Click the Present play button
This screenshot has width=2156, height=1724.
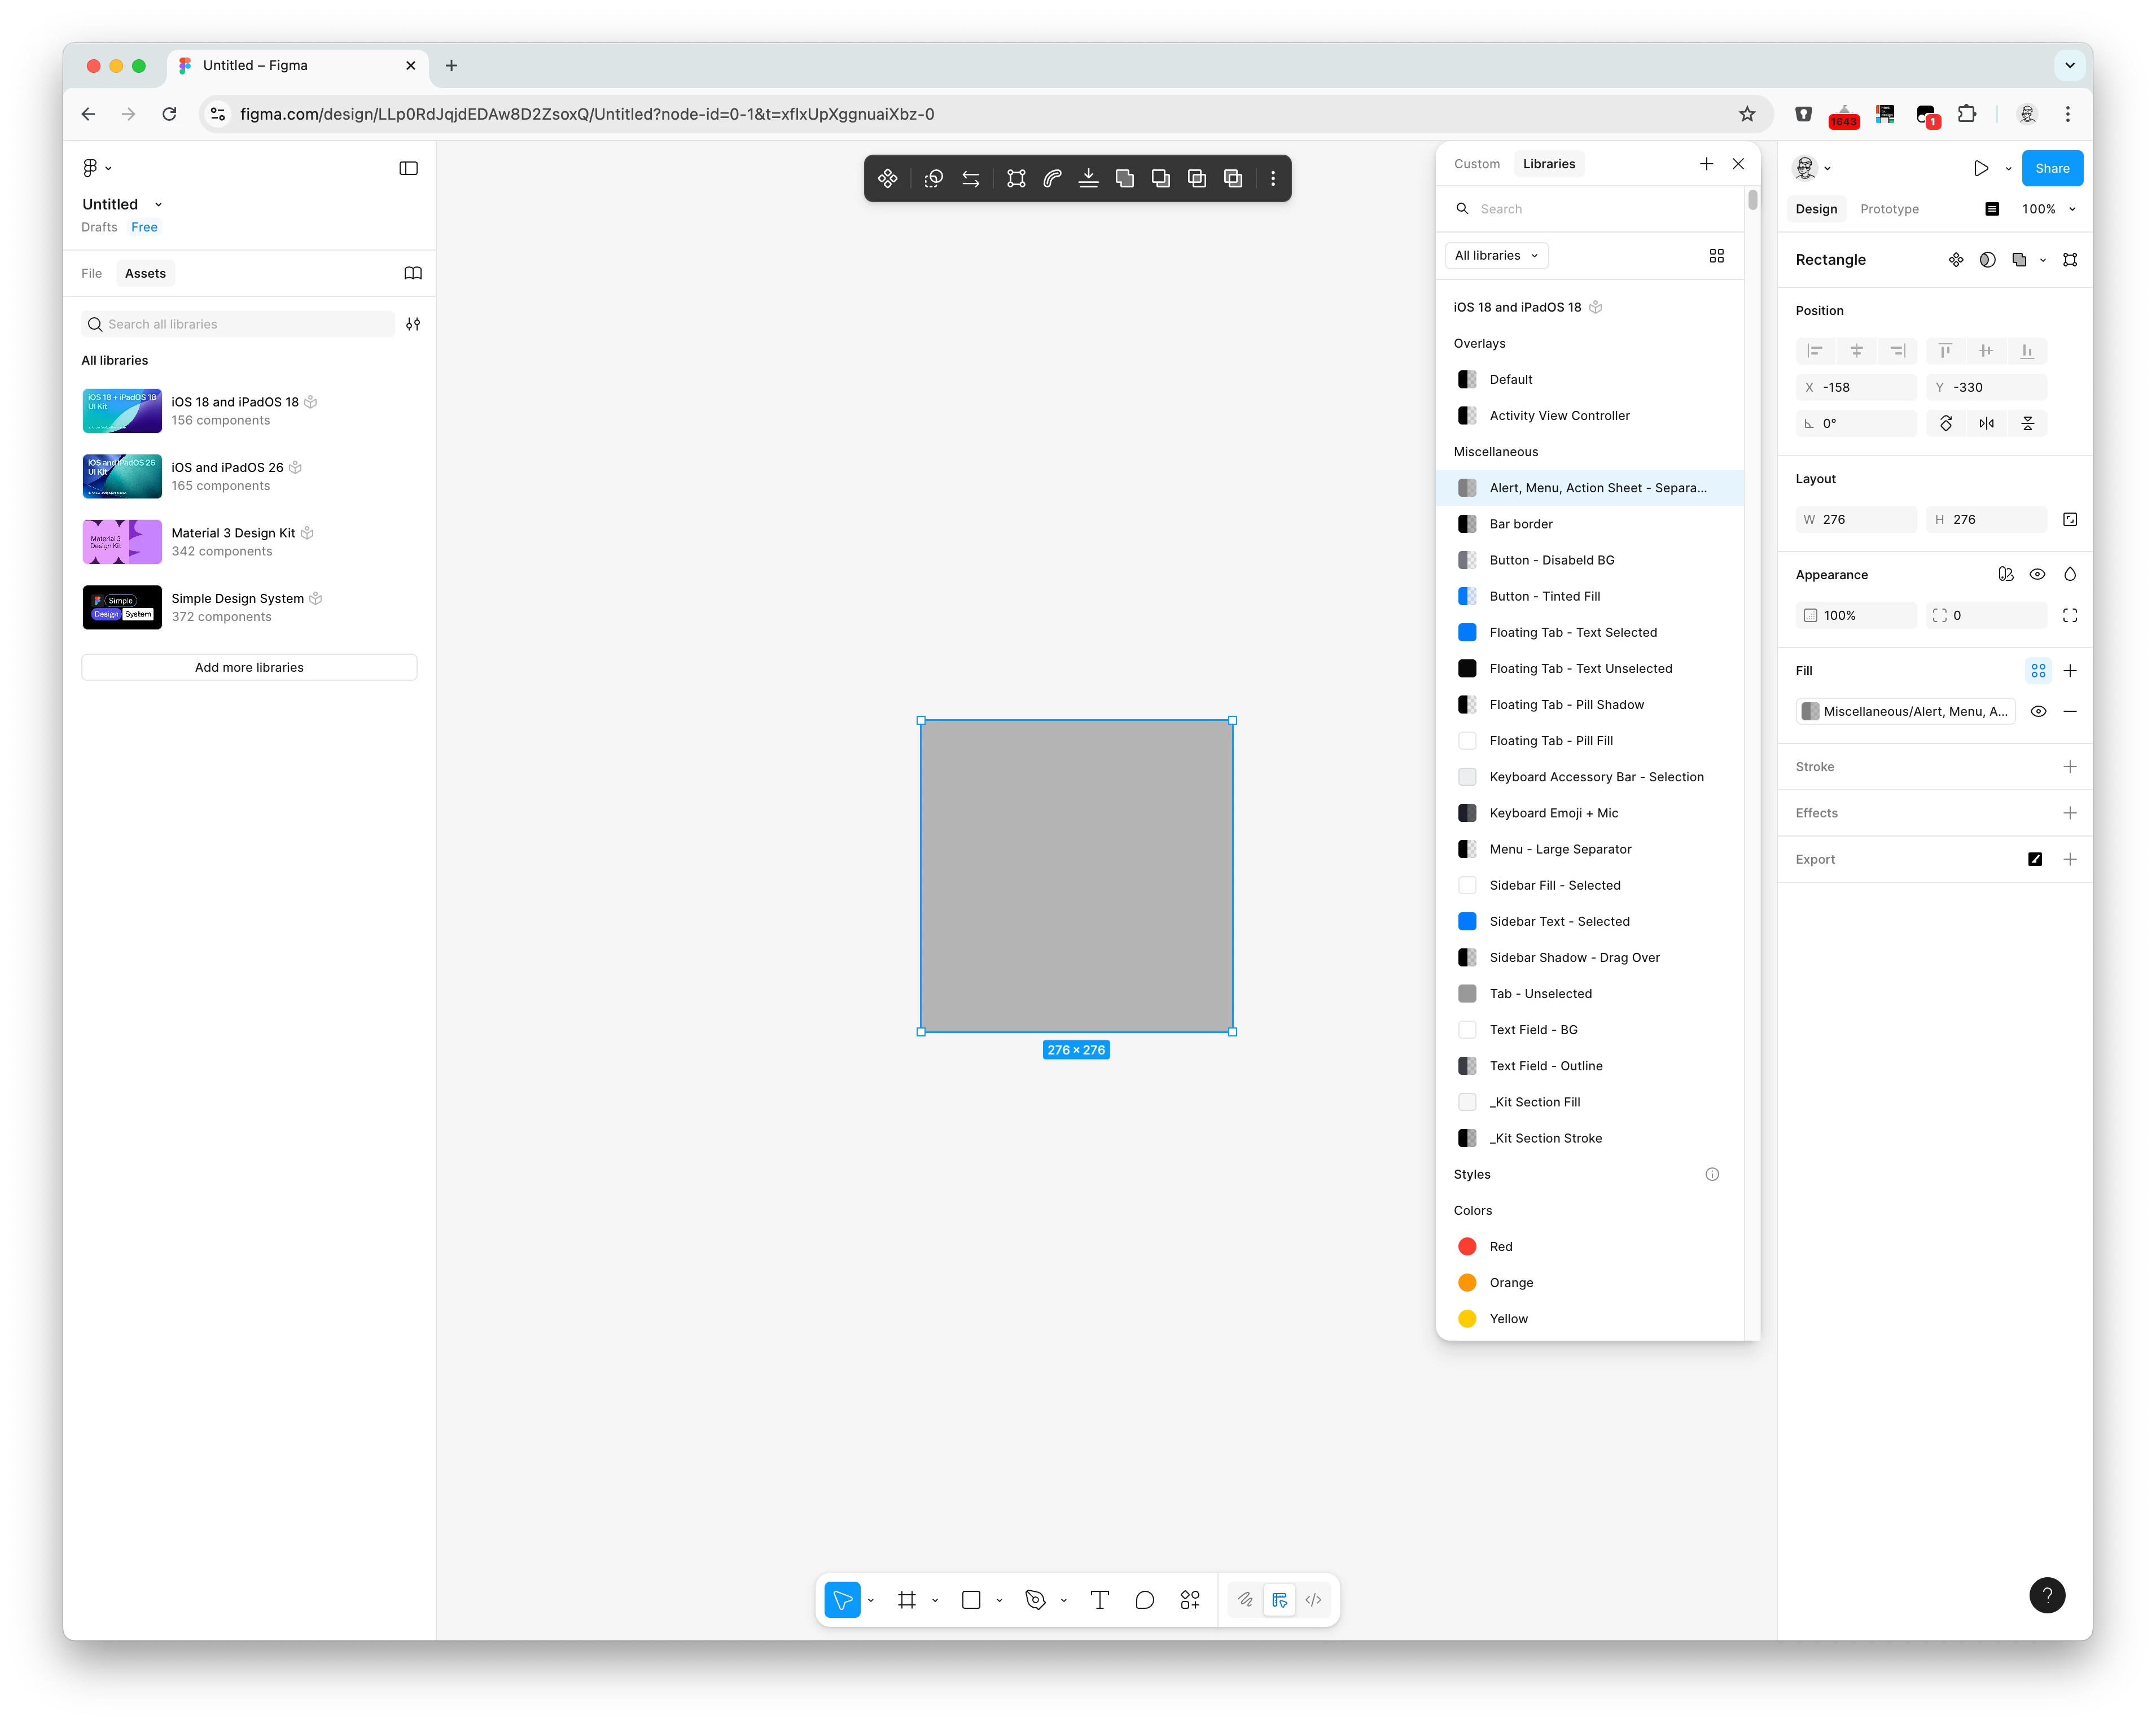coord(1980,168)
